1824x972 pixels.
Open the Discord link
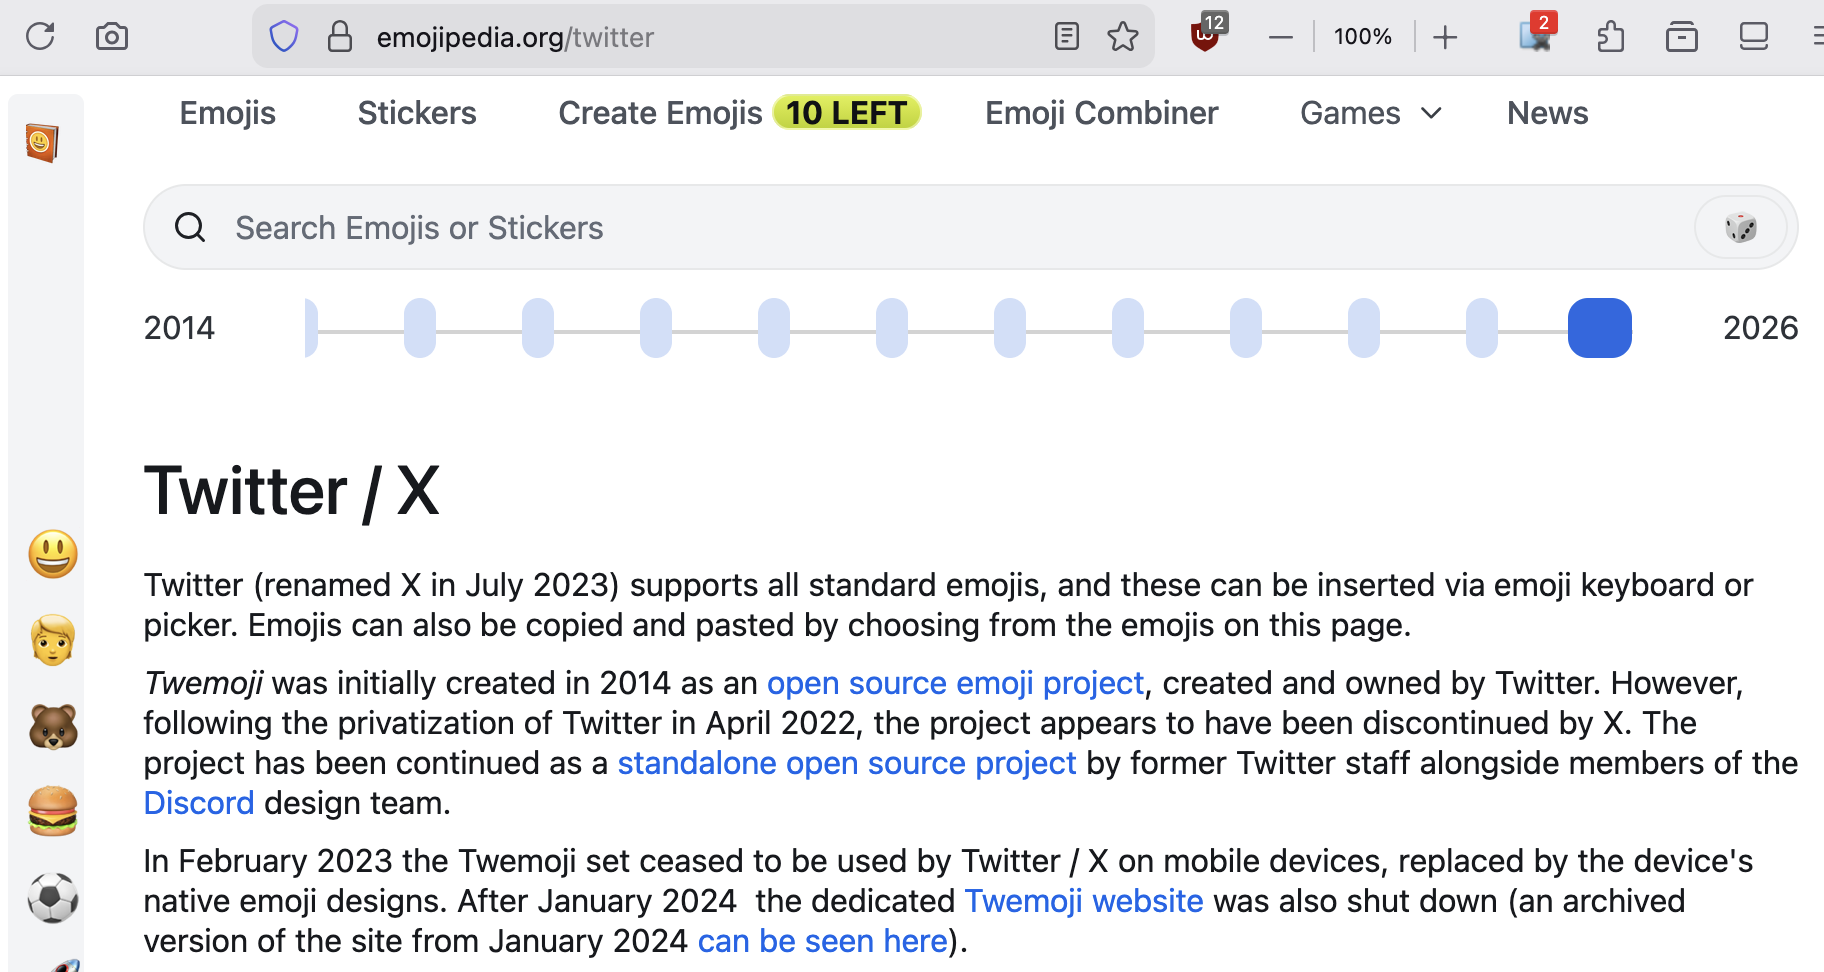(199, 803)
